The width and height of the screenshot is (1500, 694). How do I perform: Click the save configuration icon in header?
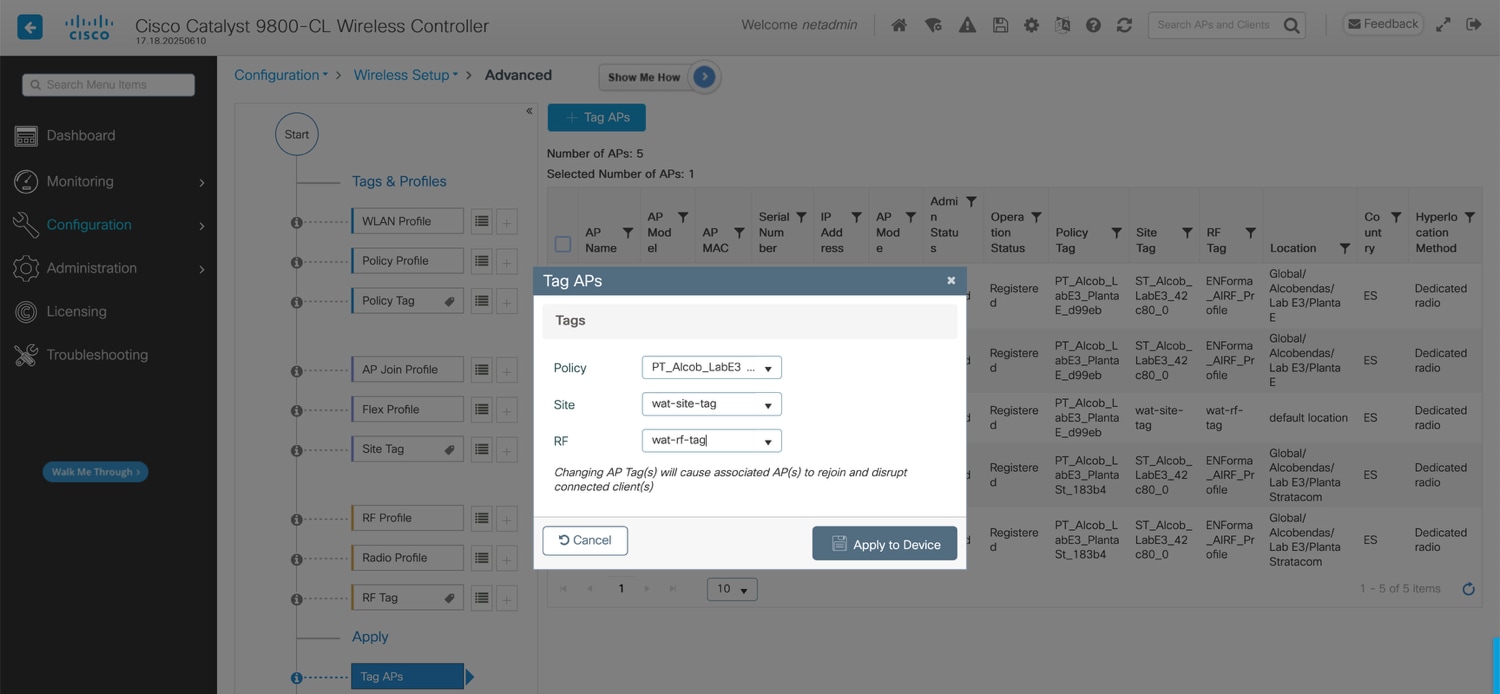coord(1000,24)
